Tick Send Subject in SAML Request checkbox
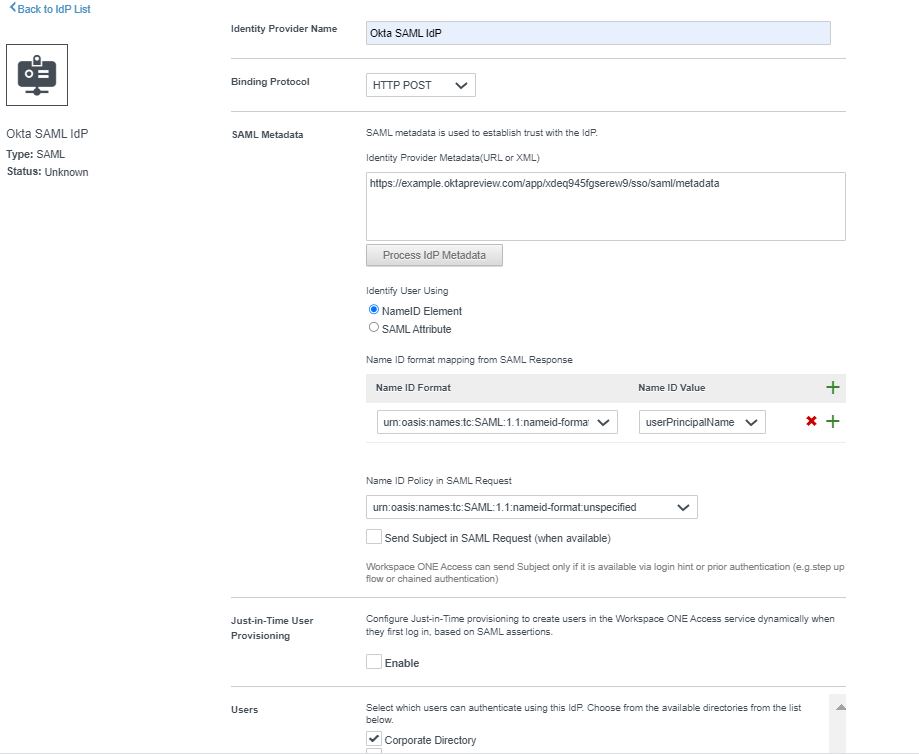919x754 pixels. tap(374, 536)
